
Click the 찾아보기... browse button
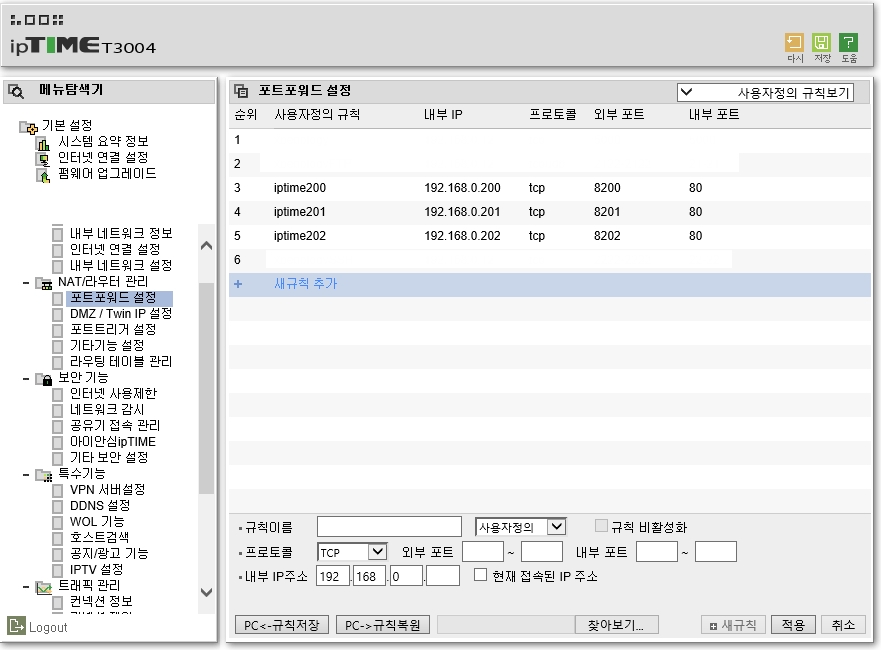coord(616,625)
